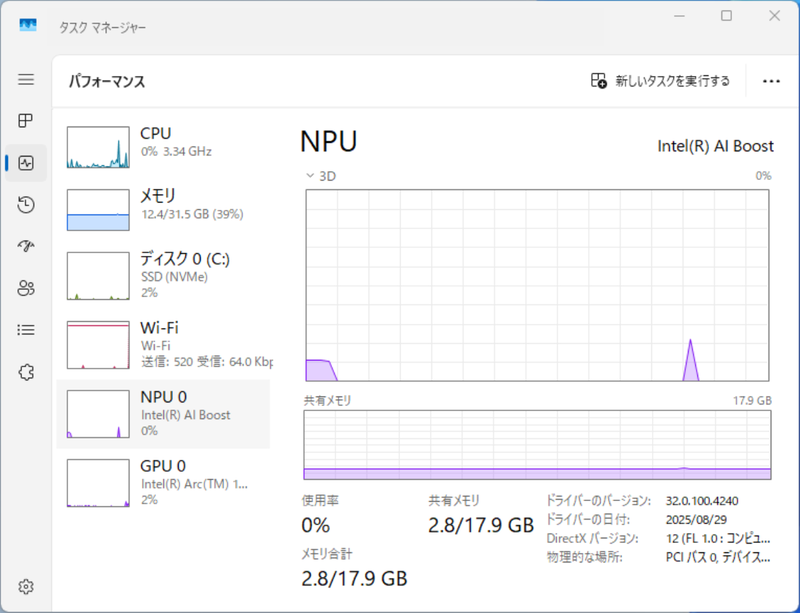
Task: Open the Details page list icon
Action: [26, 329]
